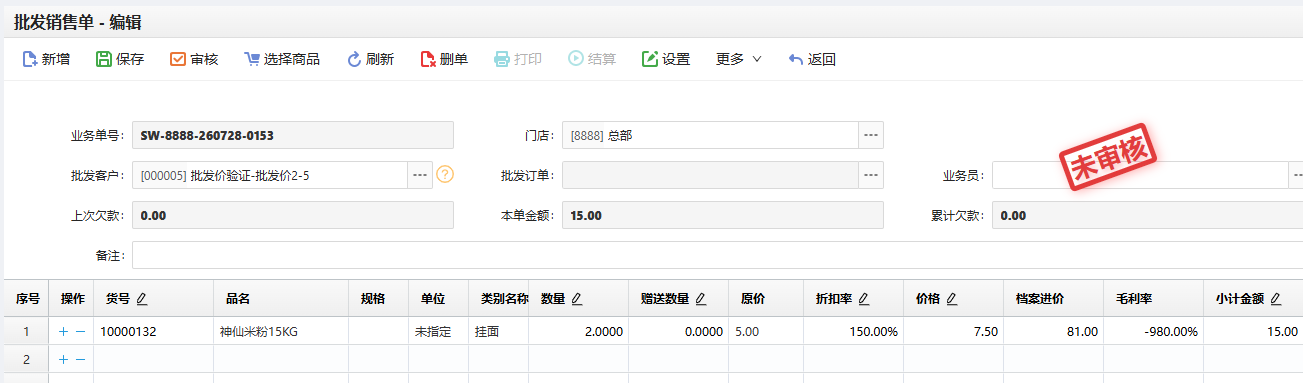Click the 保存 save icon
Viewport: 1303px width, 383px height.
pyautogui.click(x=103, y=59)
